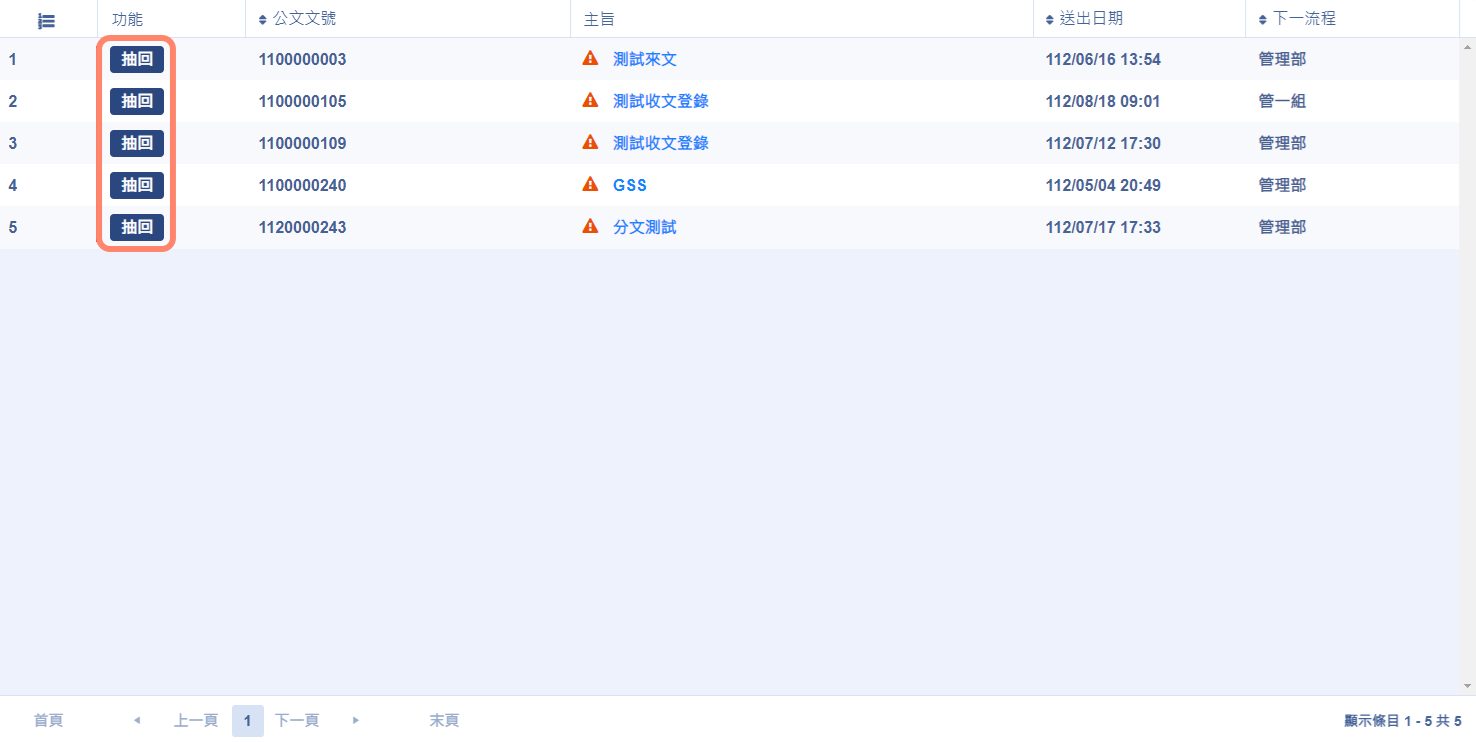
Task: Open the 測試來文 subject link
Action: point(645,59)
